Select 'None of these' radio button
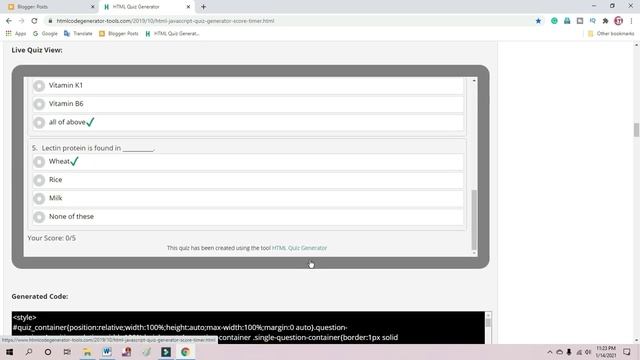This screenshot has height=360, width=640. click(x=39, y=217)
